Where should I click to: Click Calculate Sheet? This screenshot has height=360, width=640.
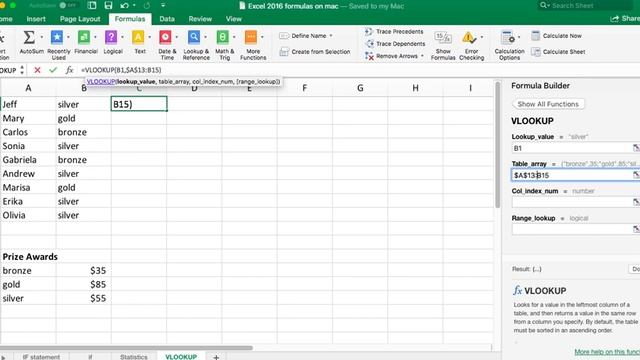(558, 52)
